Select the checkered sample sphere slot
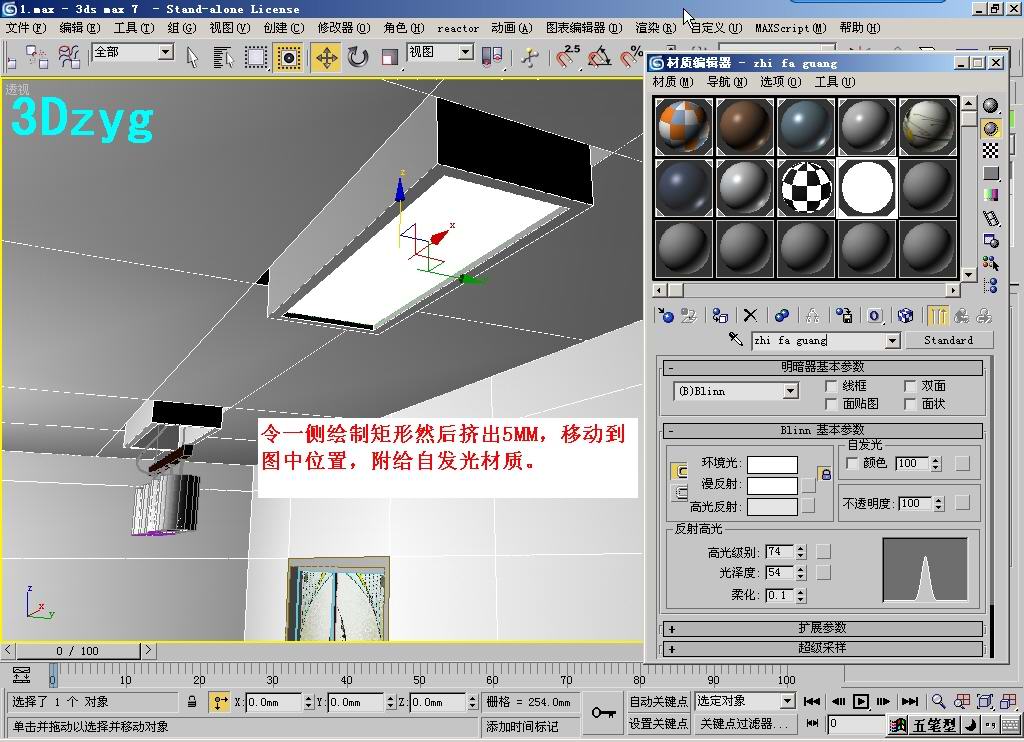 (806, 187)
